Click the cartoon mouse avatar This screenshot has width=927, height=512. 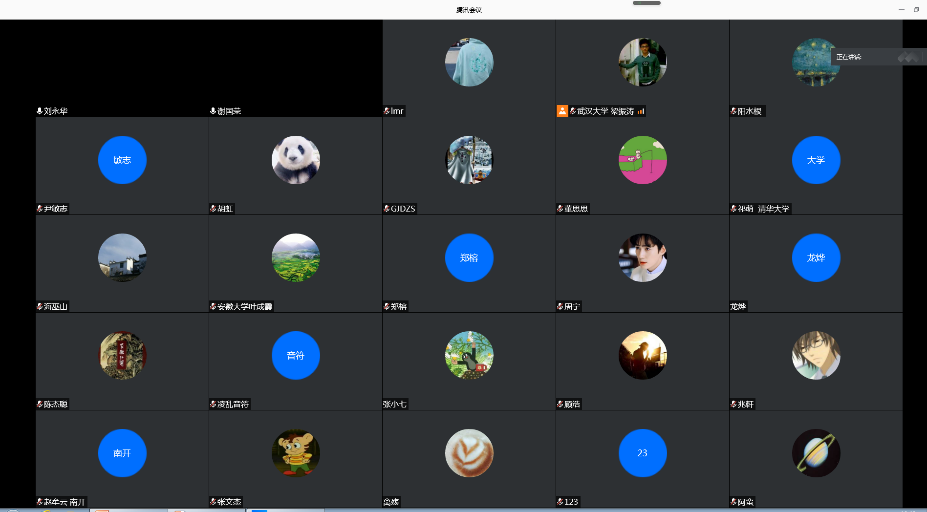click(x=295, y=453)
